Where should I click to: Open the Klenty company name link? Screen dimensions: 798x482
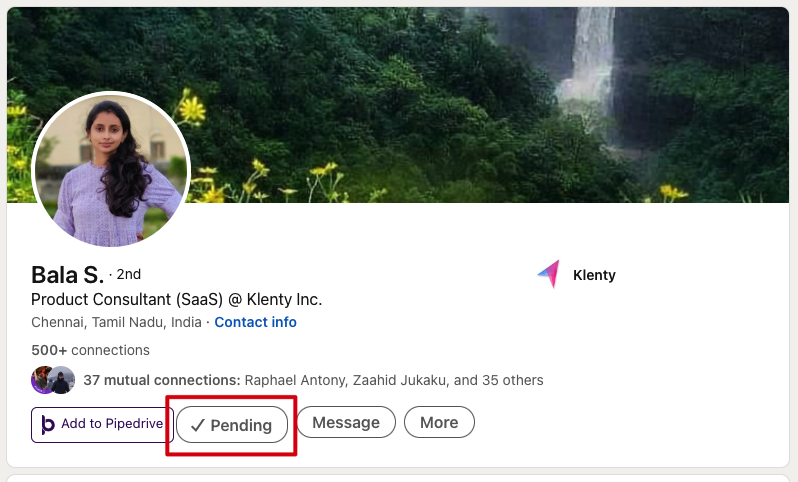594,275
